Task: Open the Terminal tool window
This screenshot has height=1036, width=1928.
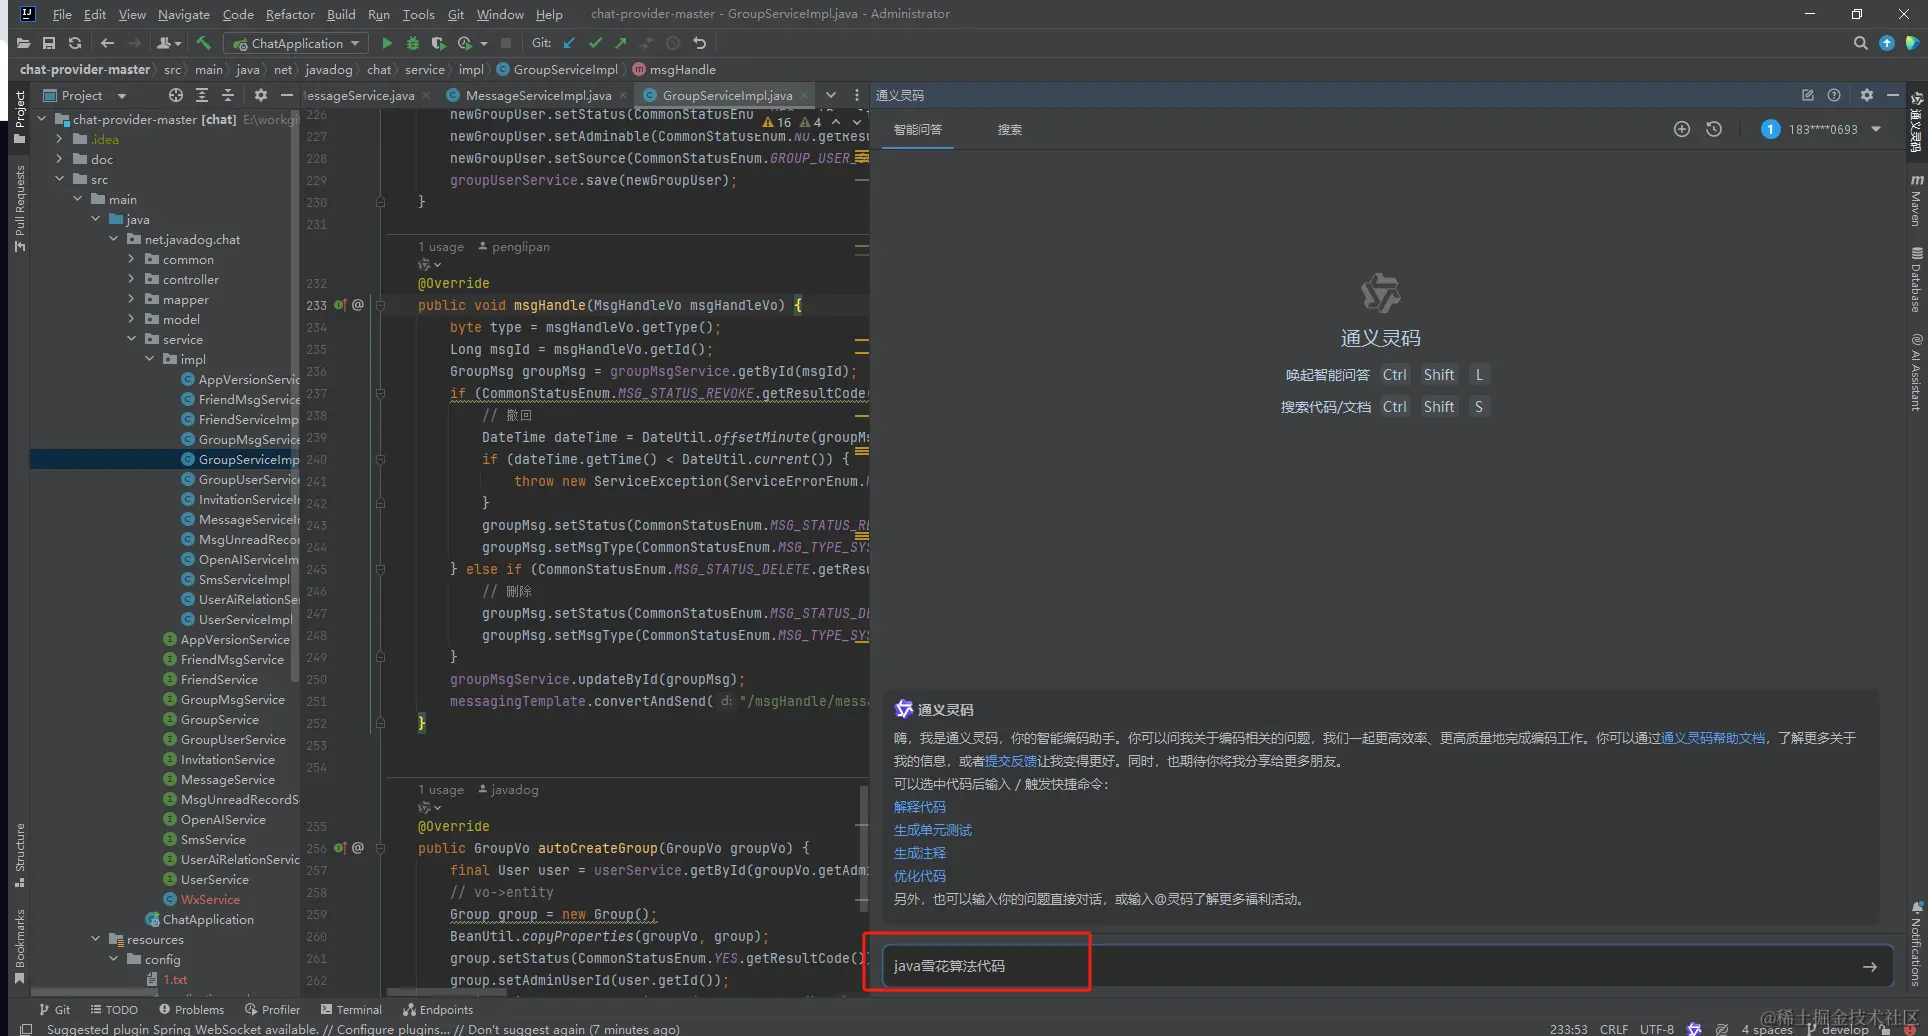Action: [x=351, y=1009]
